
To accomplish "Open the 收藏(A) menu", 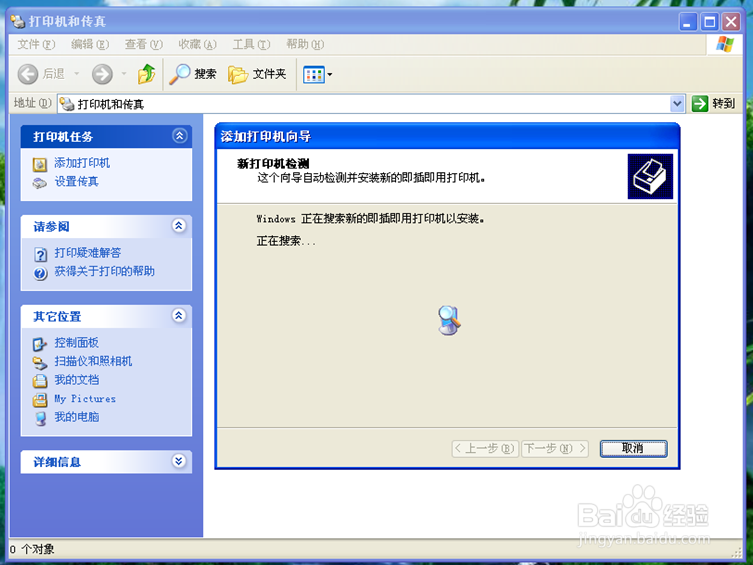I will tap(197, 44).
